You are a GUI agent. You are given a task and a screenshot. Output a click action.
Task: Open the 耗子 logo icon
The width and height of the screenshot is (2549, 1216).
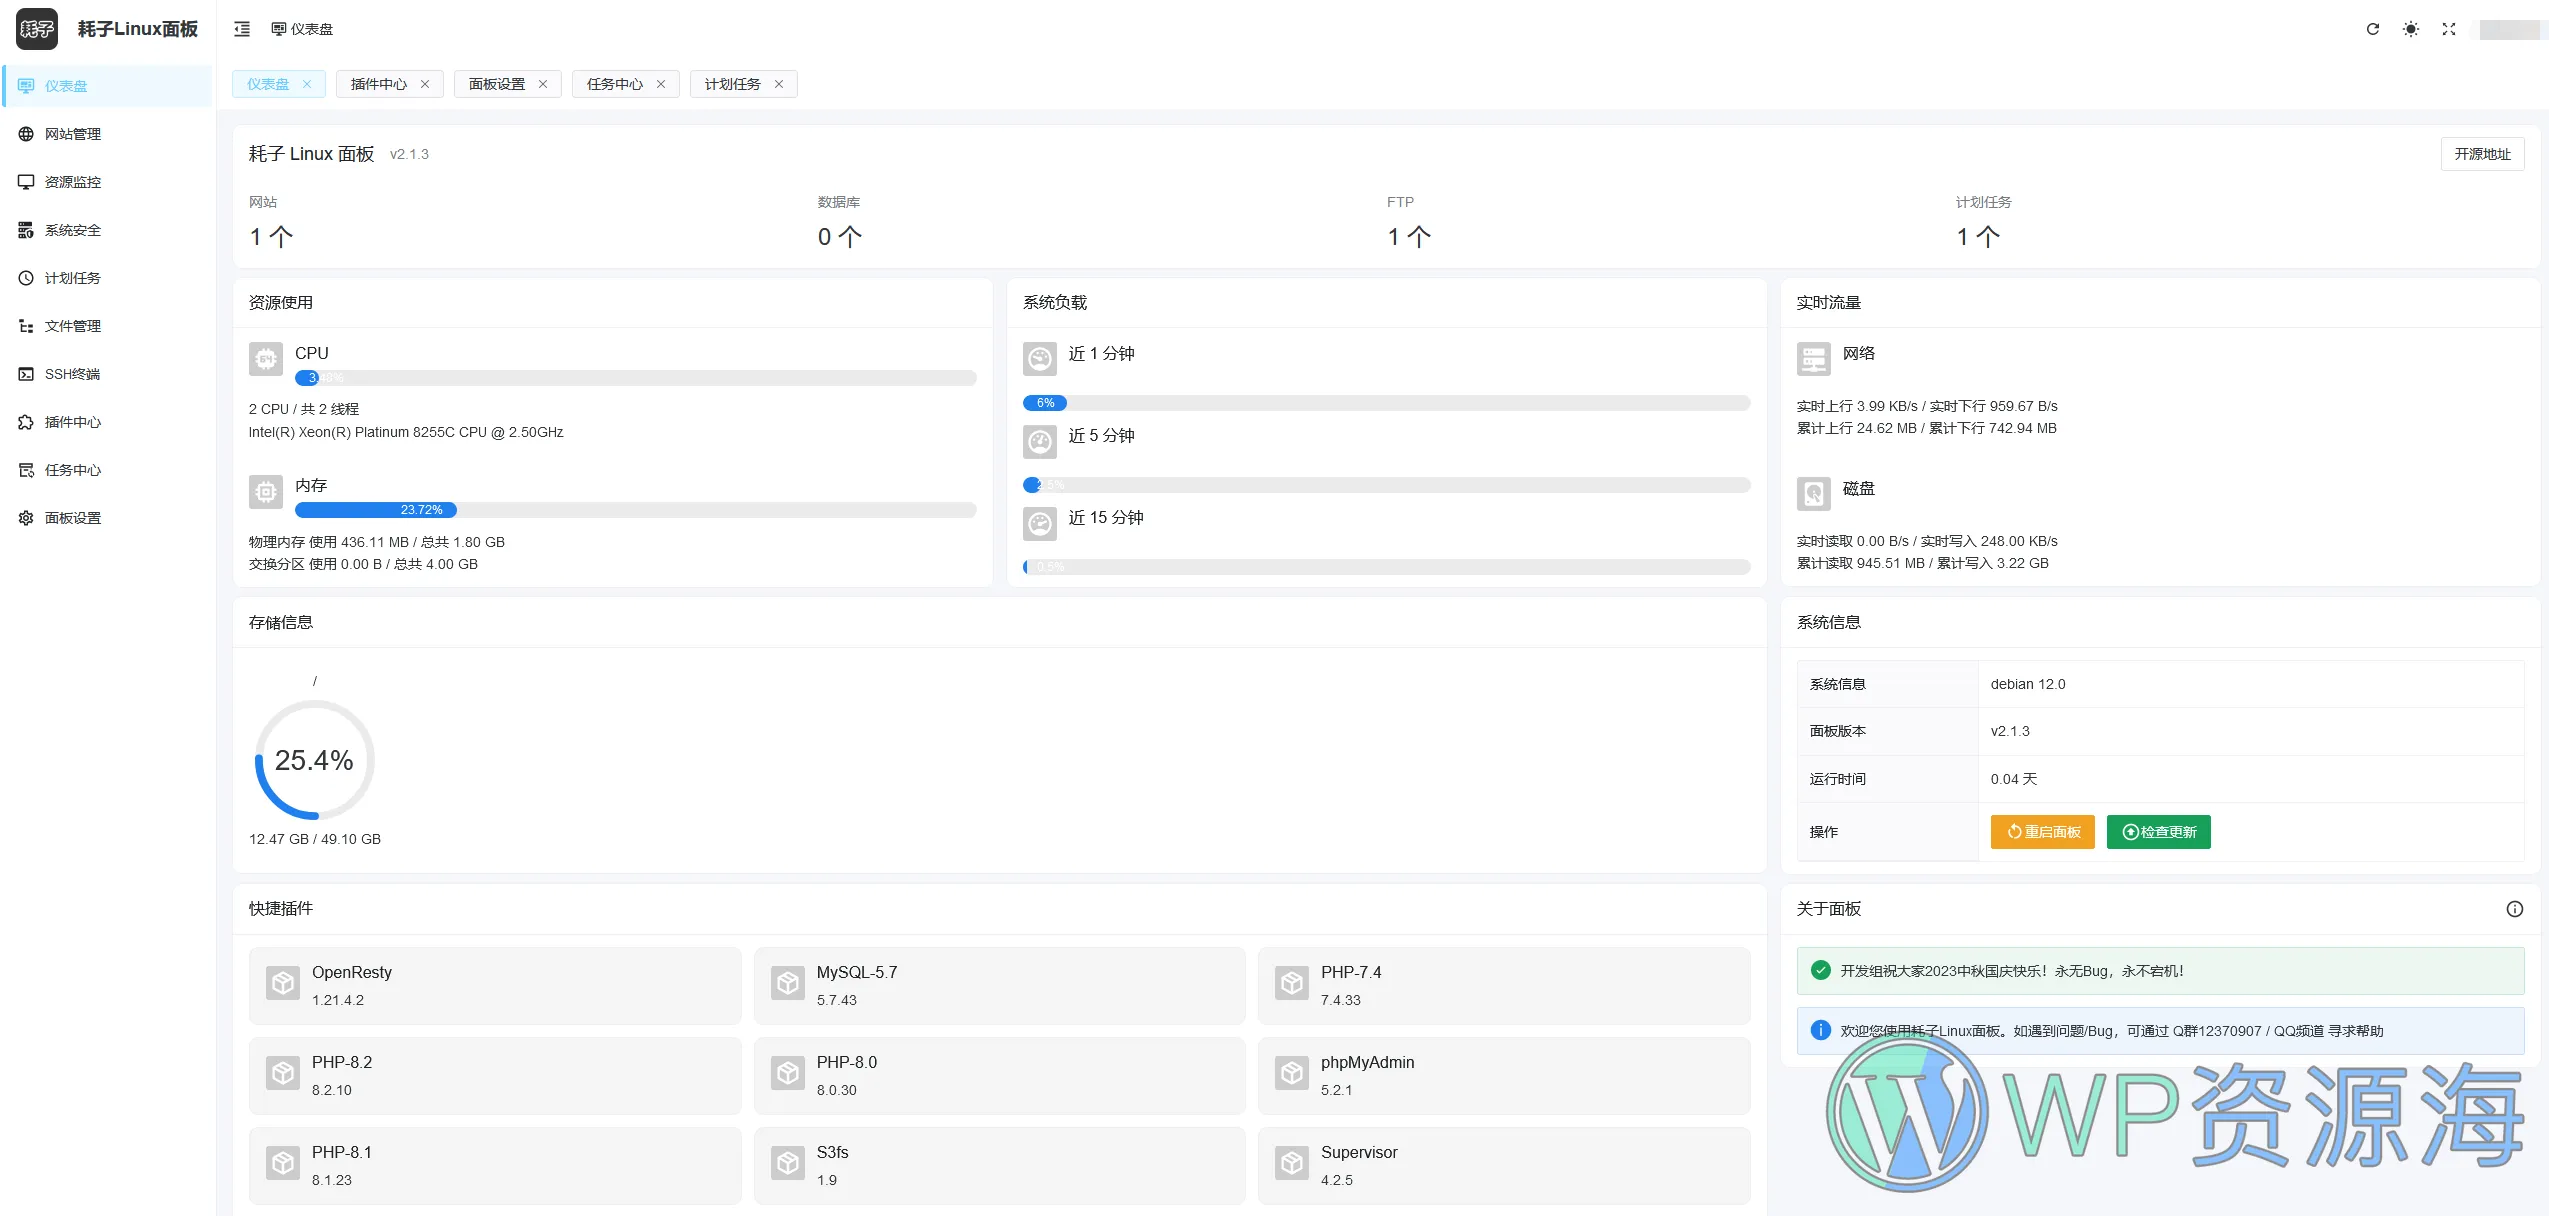37,29
